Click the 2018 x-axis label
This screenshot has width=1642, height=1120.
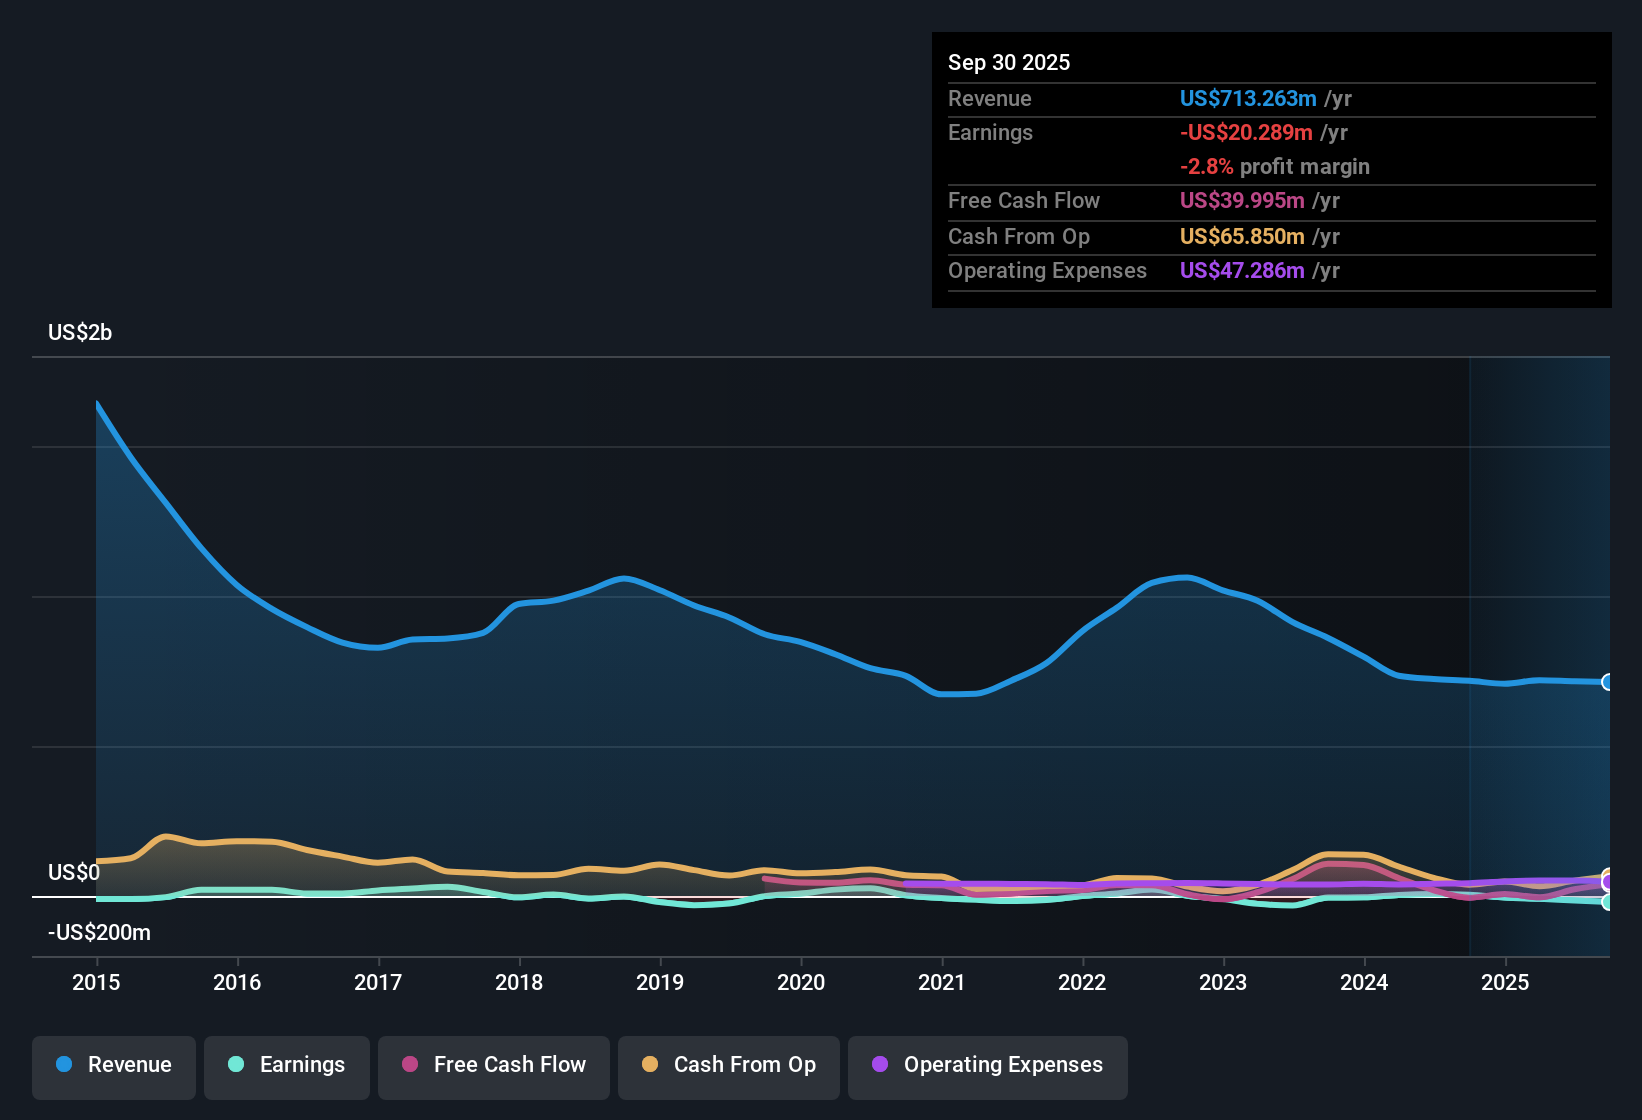519,982
